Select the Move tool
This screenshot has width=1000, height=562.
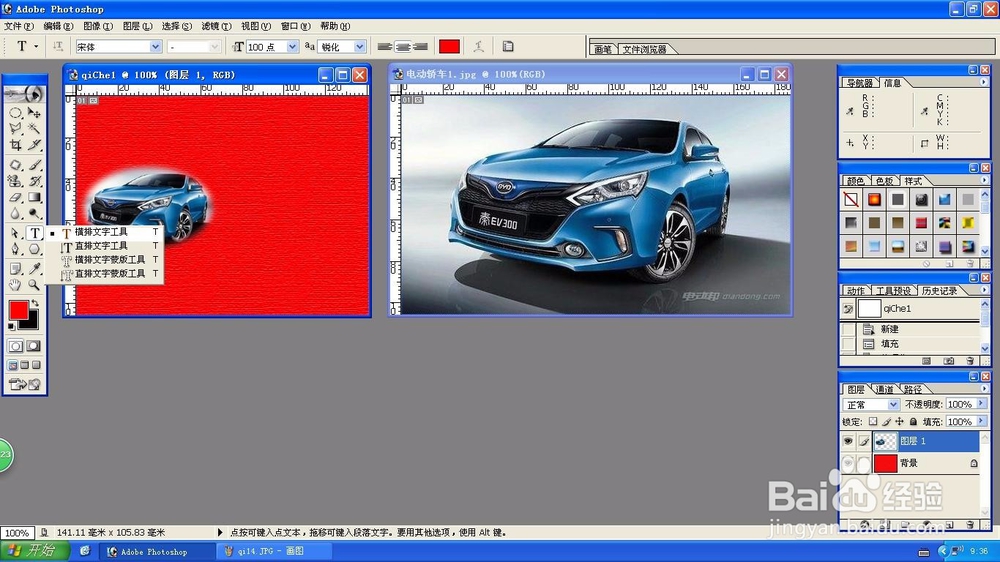pyautogui.click(x=34, y=113)
